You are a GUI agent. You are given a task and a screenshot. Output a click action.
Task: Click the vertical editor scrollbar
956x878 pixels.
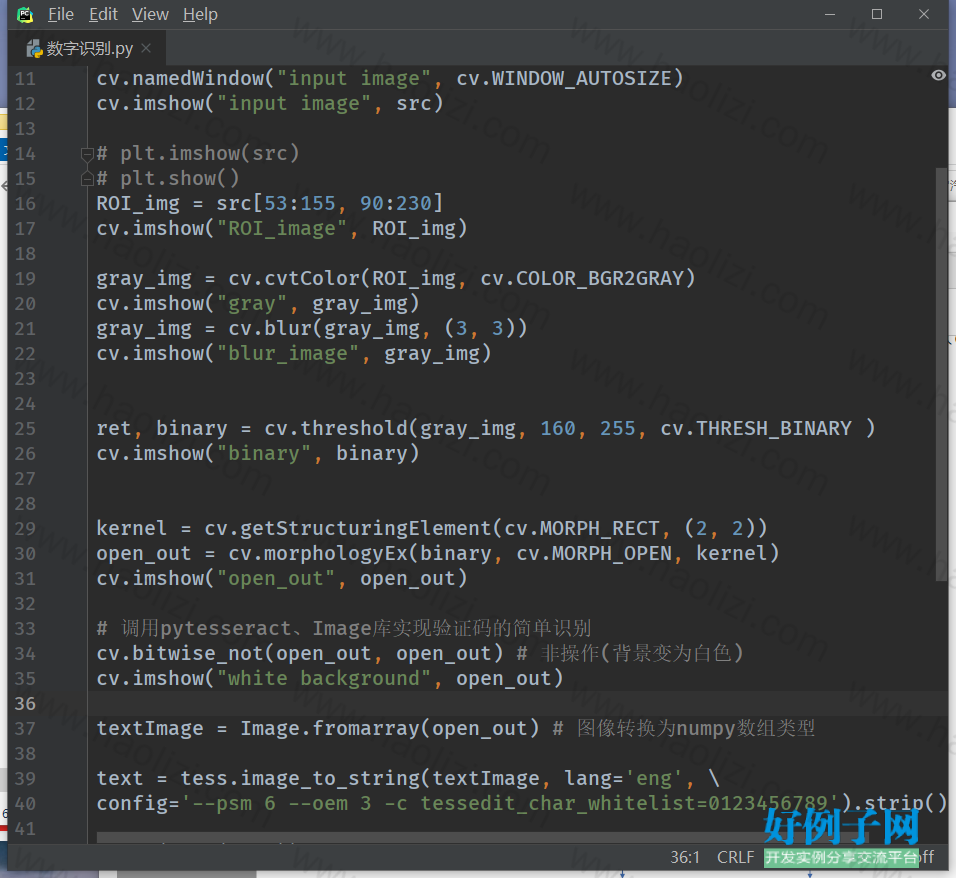click(x=941, y=374)
